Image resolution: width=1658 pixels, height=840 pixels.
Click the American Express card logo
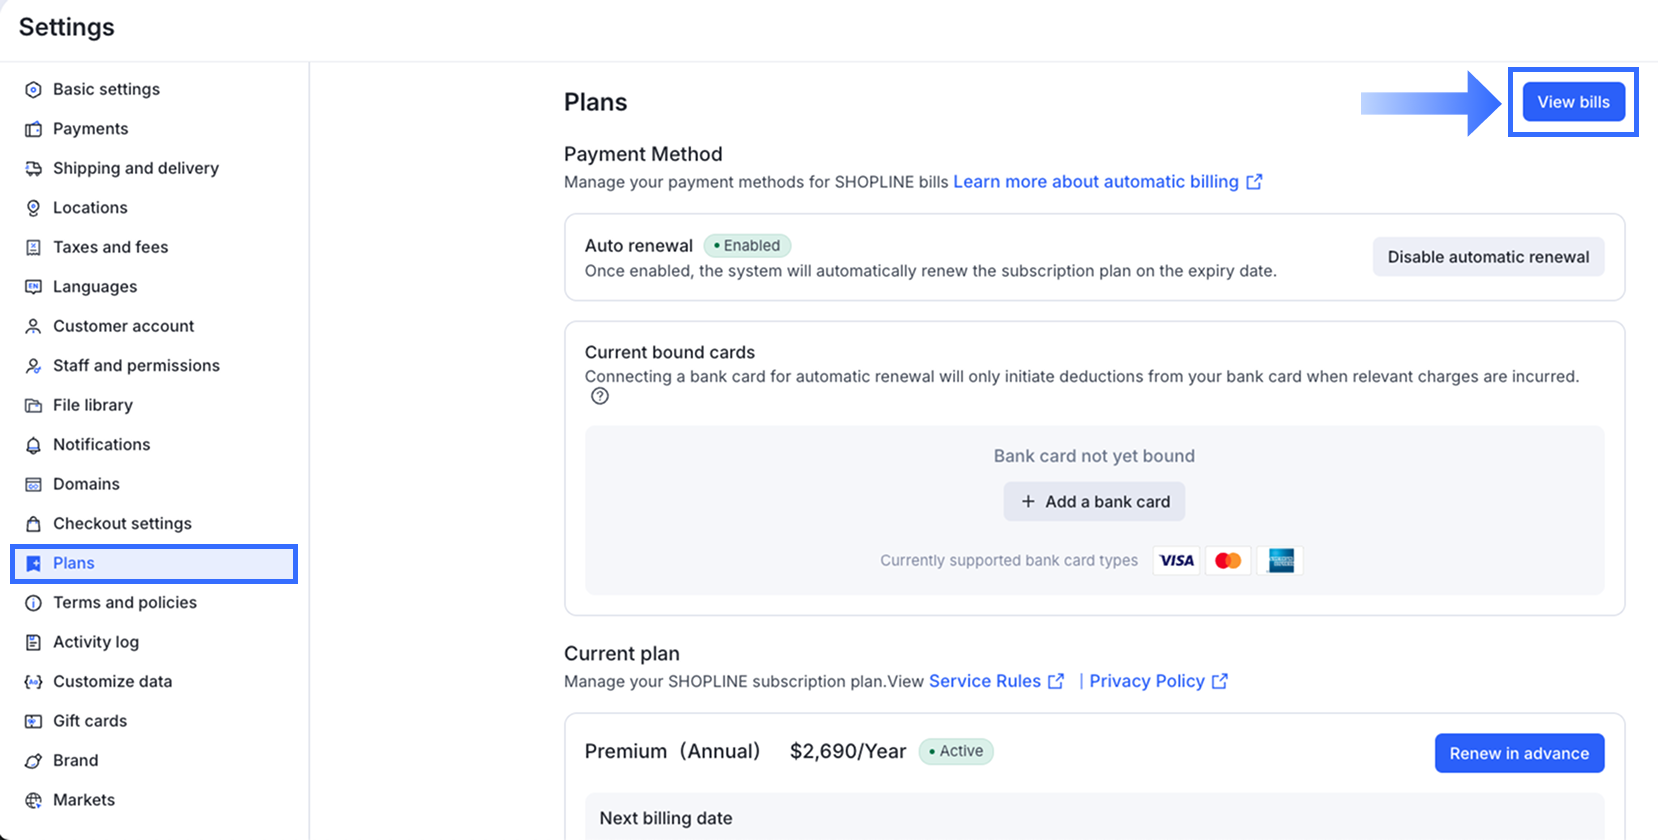[x=1281, y=561]
